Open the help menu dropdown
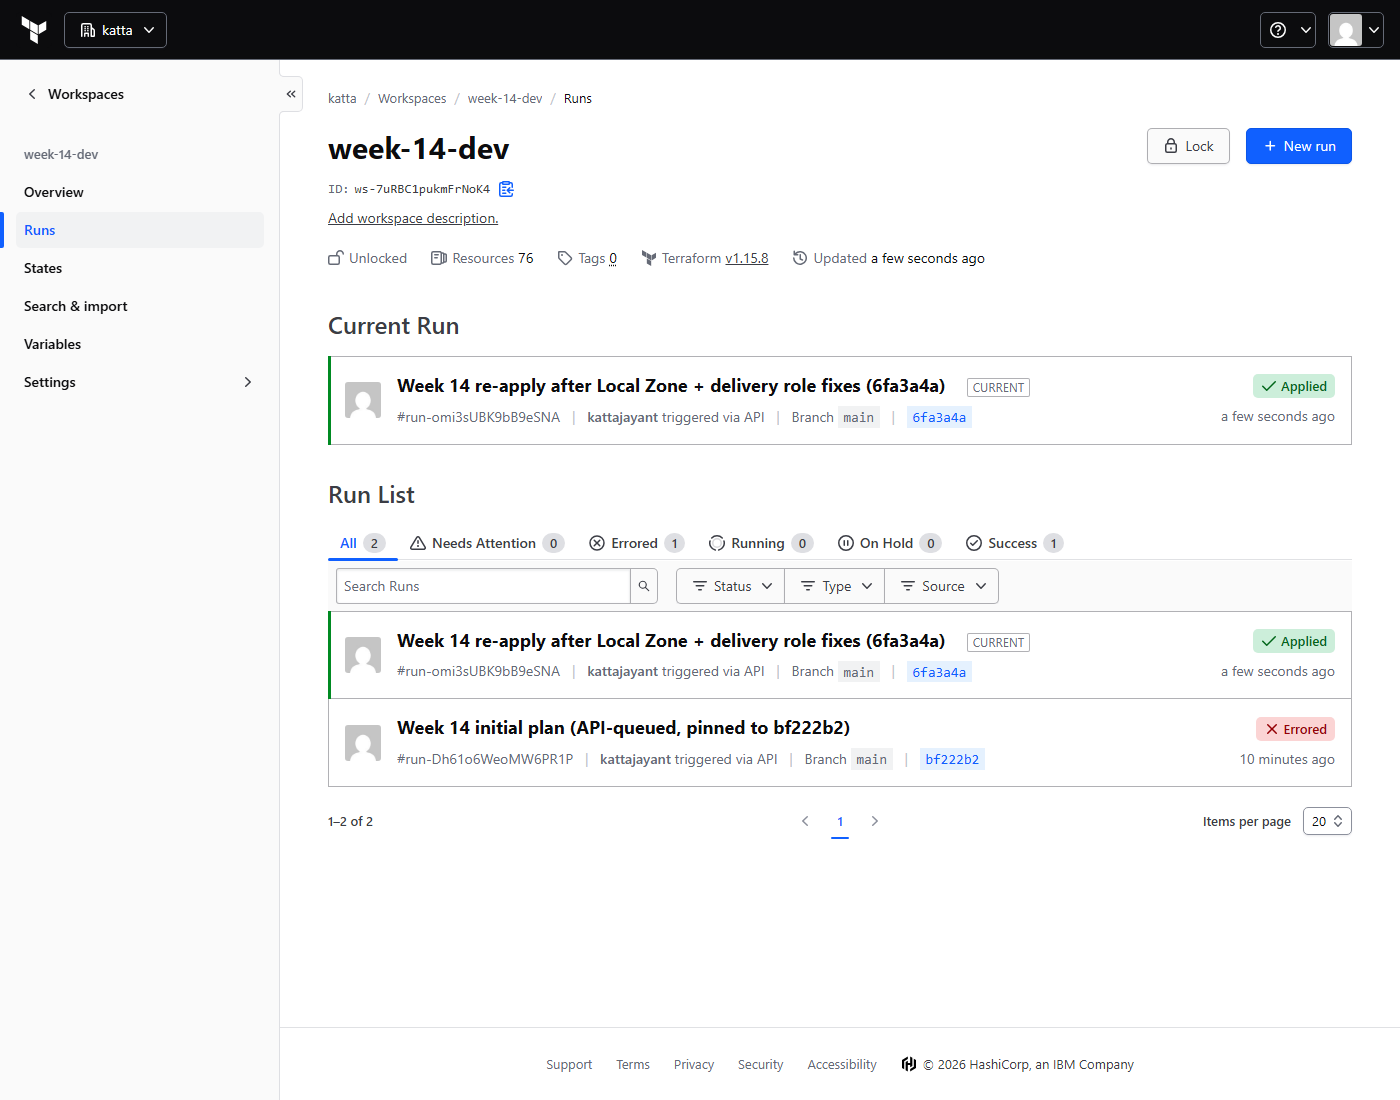This screenshot has height=1100, width=1400. tap(1288, 30)
